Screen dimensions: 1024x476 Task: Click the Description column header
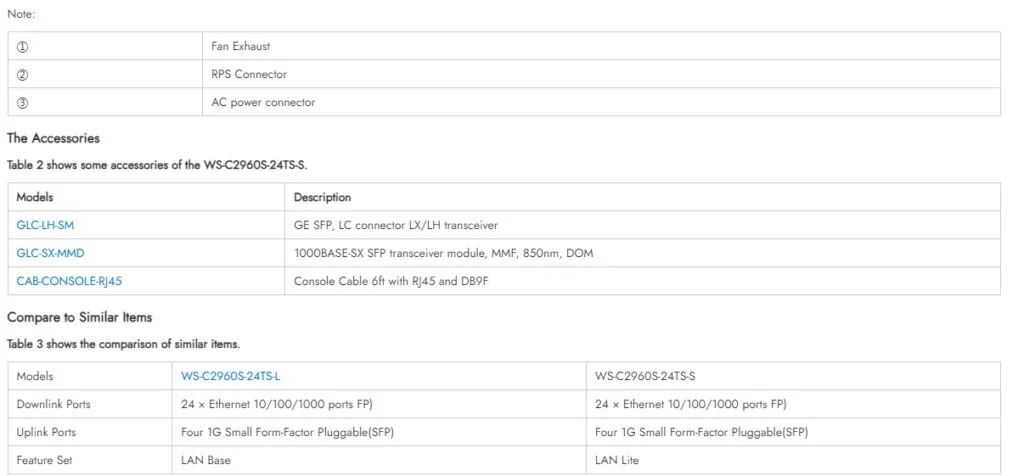[x=322, y=197]
